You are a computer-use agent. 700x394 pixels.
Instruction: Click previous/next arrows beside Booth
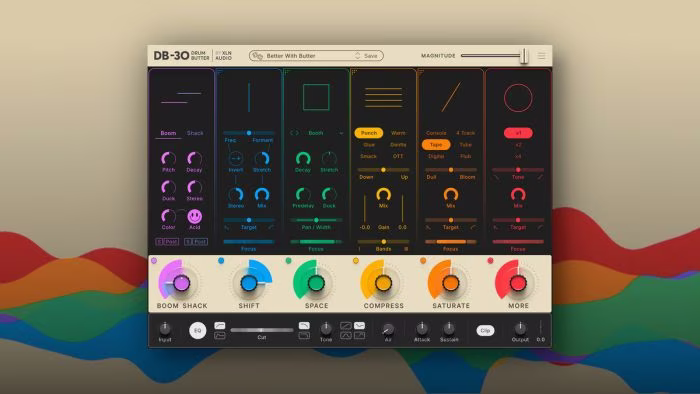(x=294, y=133)
